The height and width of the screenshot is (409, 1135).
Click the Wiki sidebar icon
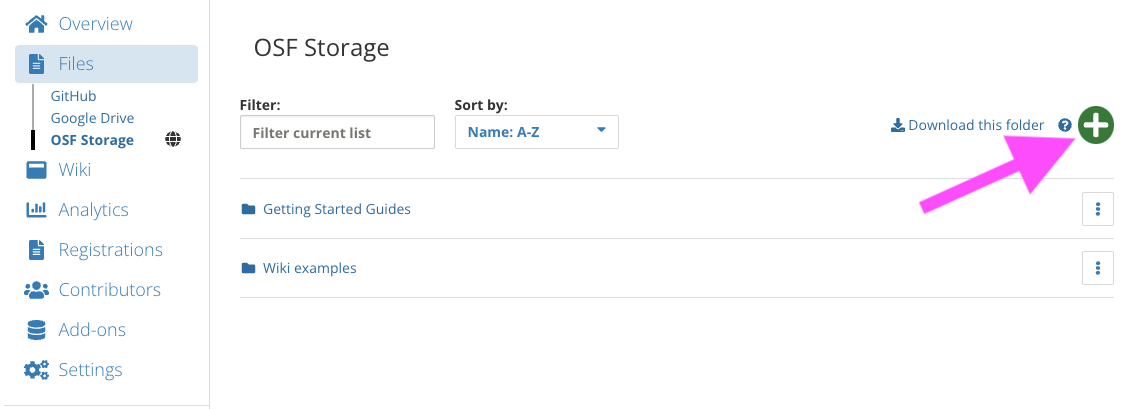(36, 170)
